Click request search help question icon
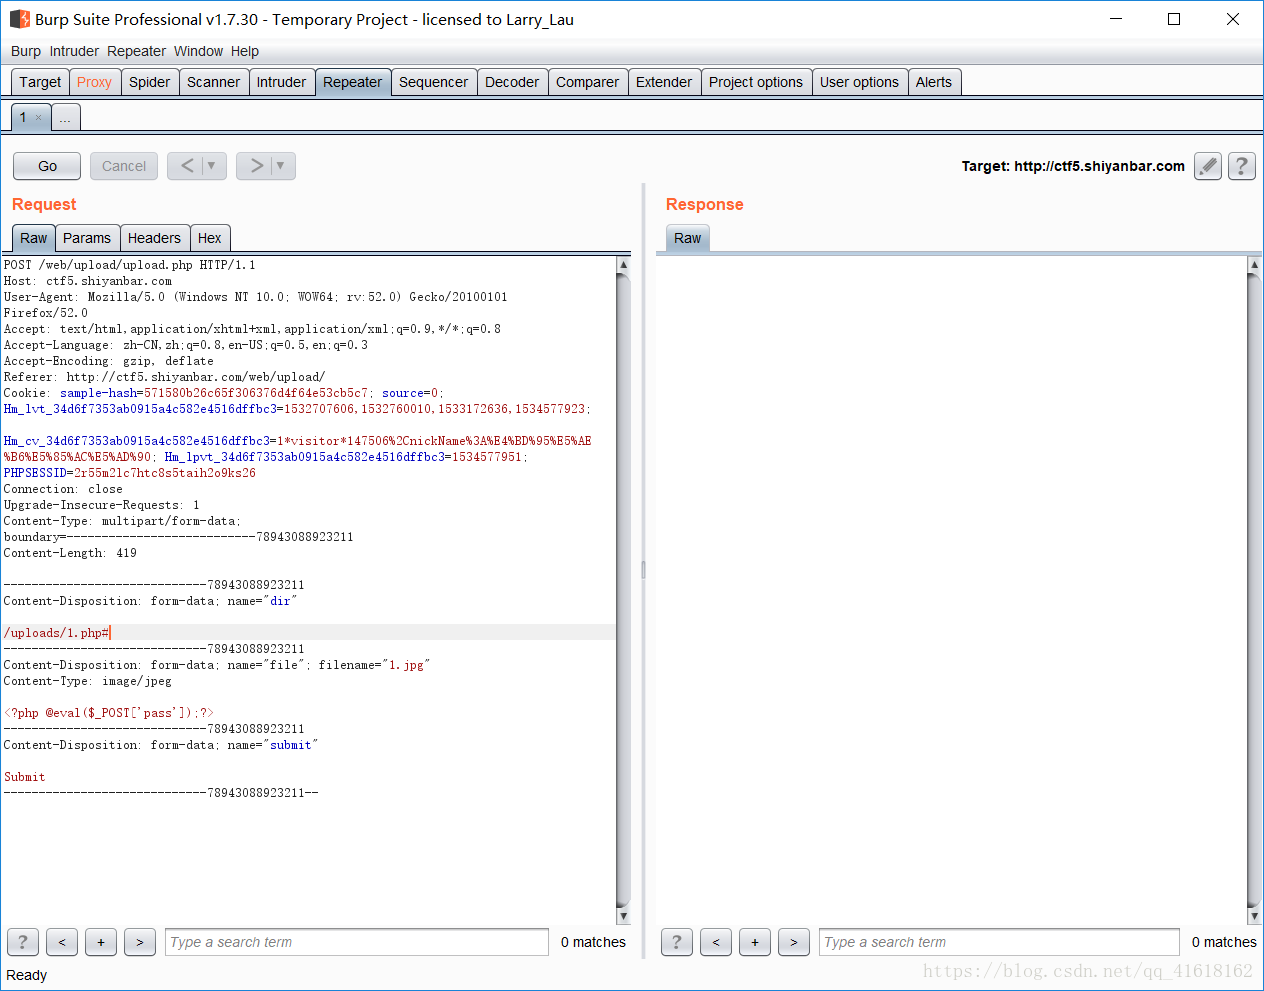This screenshot has width=1264, height=991. [23, 942]
